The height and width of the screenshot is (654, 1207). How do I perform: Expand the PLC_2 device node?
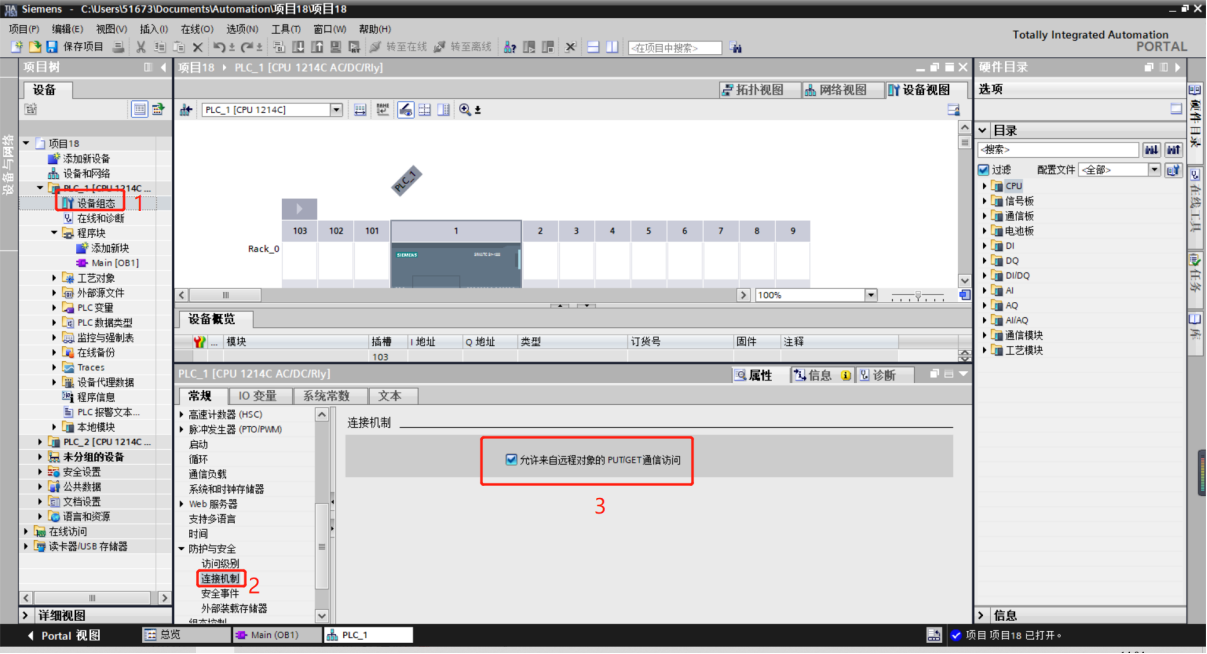click(41, 442)
